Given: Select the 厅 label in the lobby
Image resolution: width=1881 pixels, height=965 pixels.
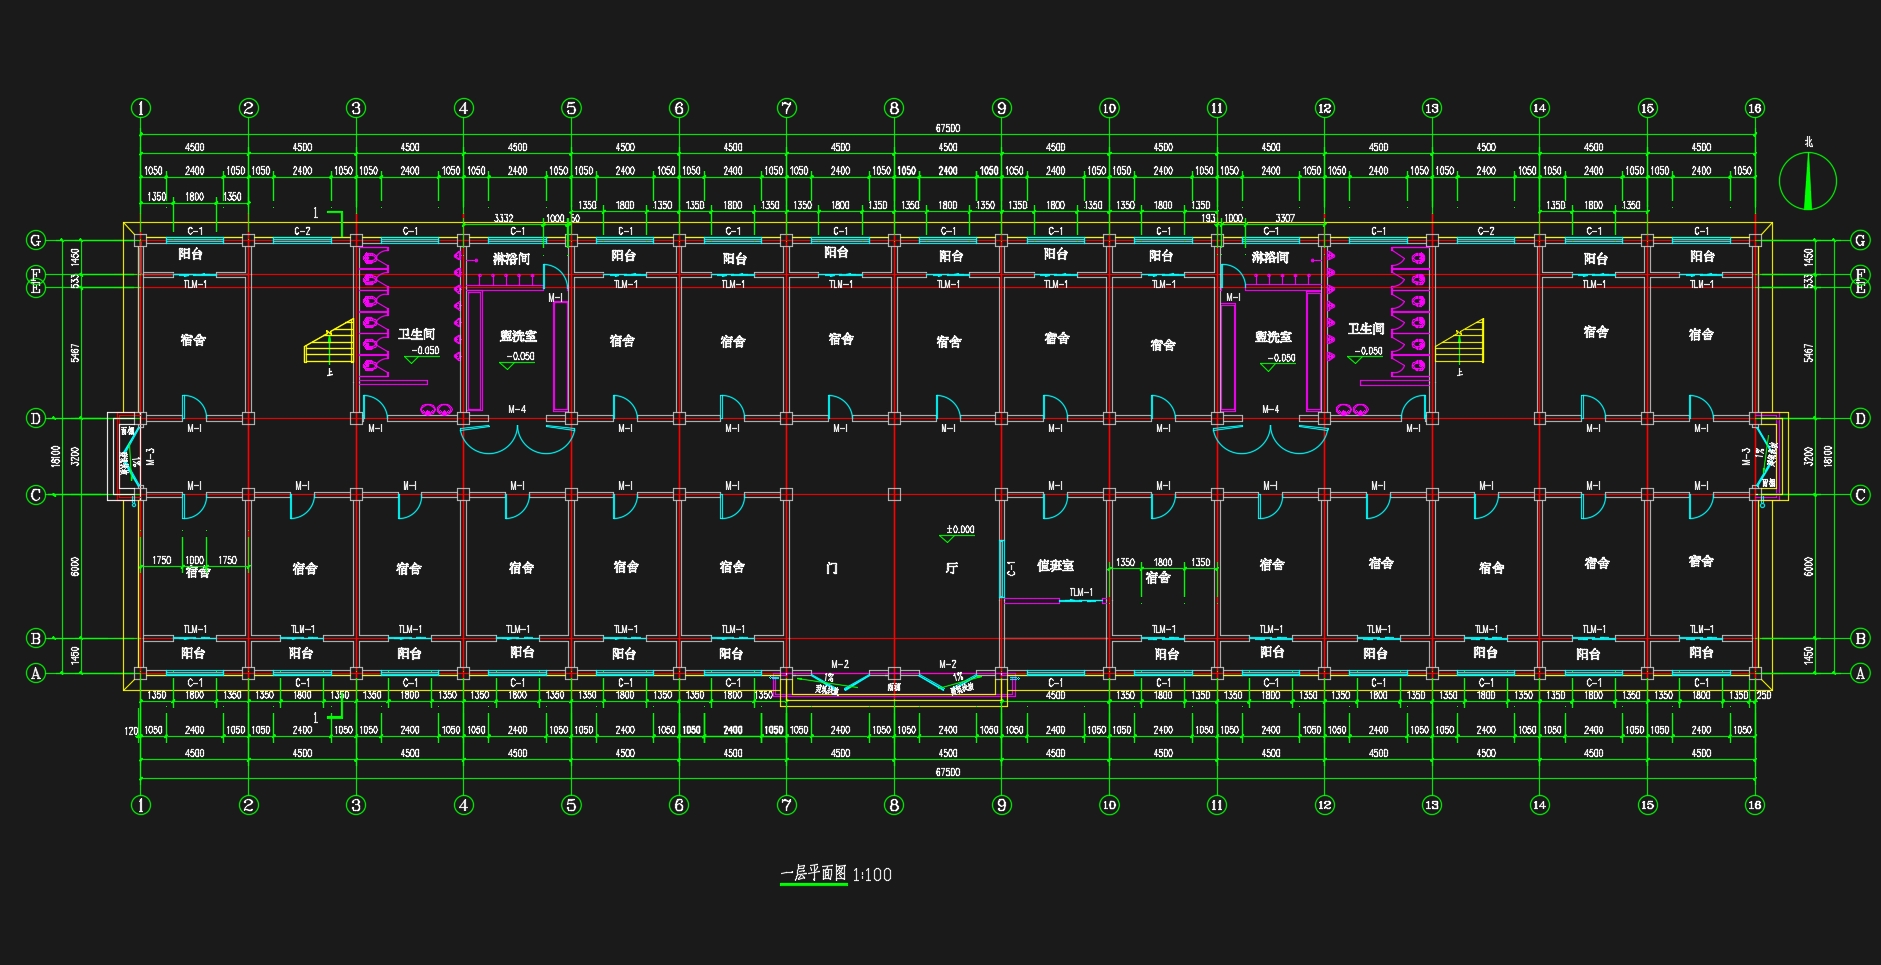Looking at the screenshot, I should coord(951,568).
